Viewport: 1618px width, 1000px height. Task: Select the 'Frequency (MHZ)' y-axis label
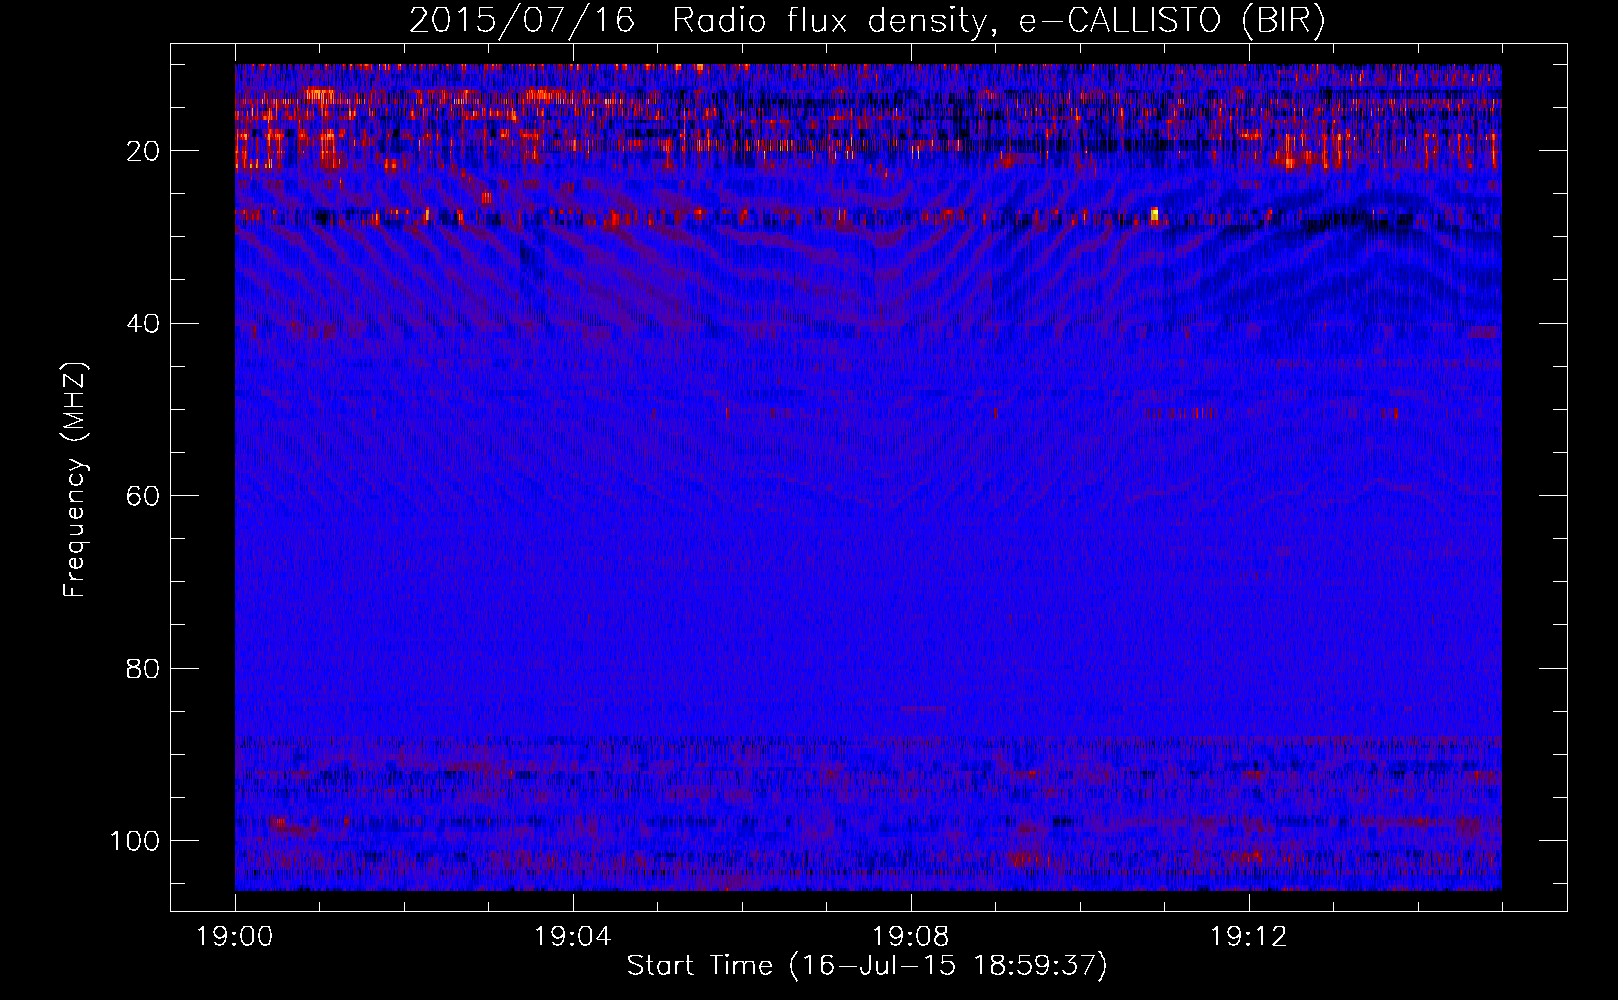pyautogui.click(x=75, y=480)
